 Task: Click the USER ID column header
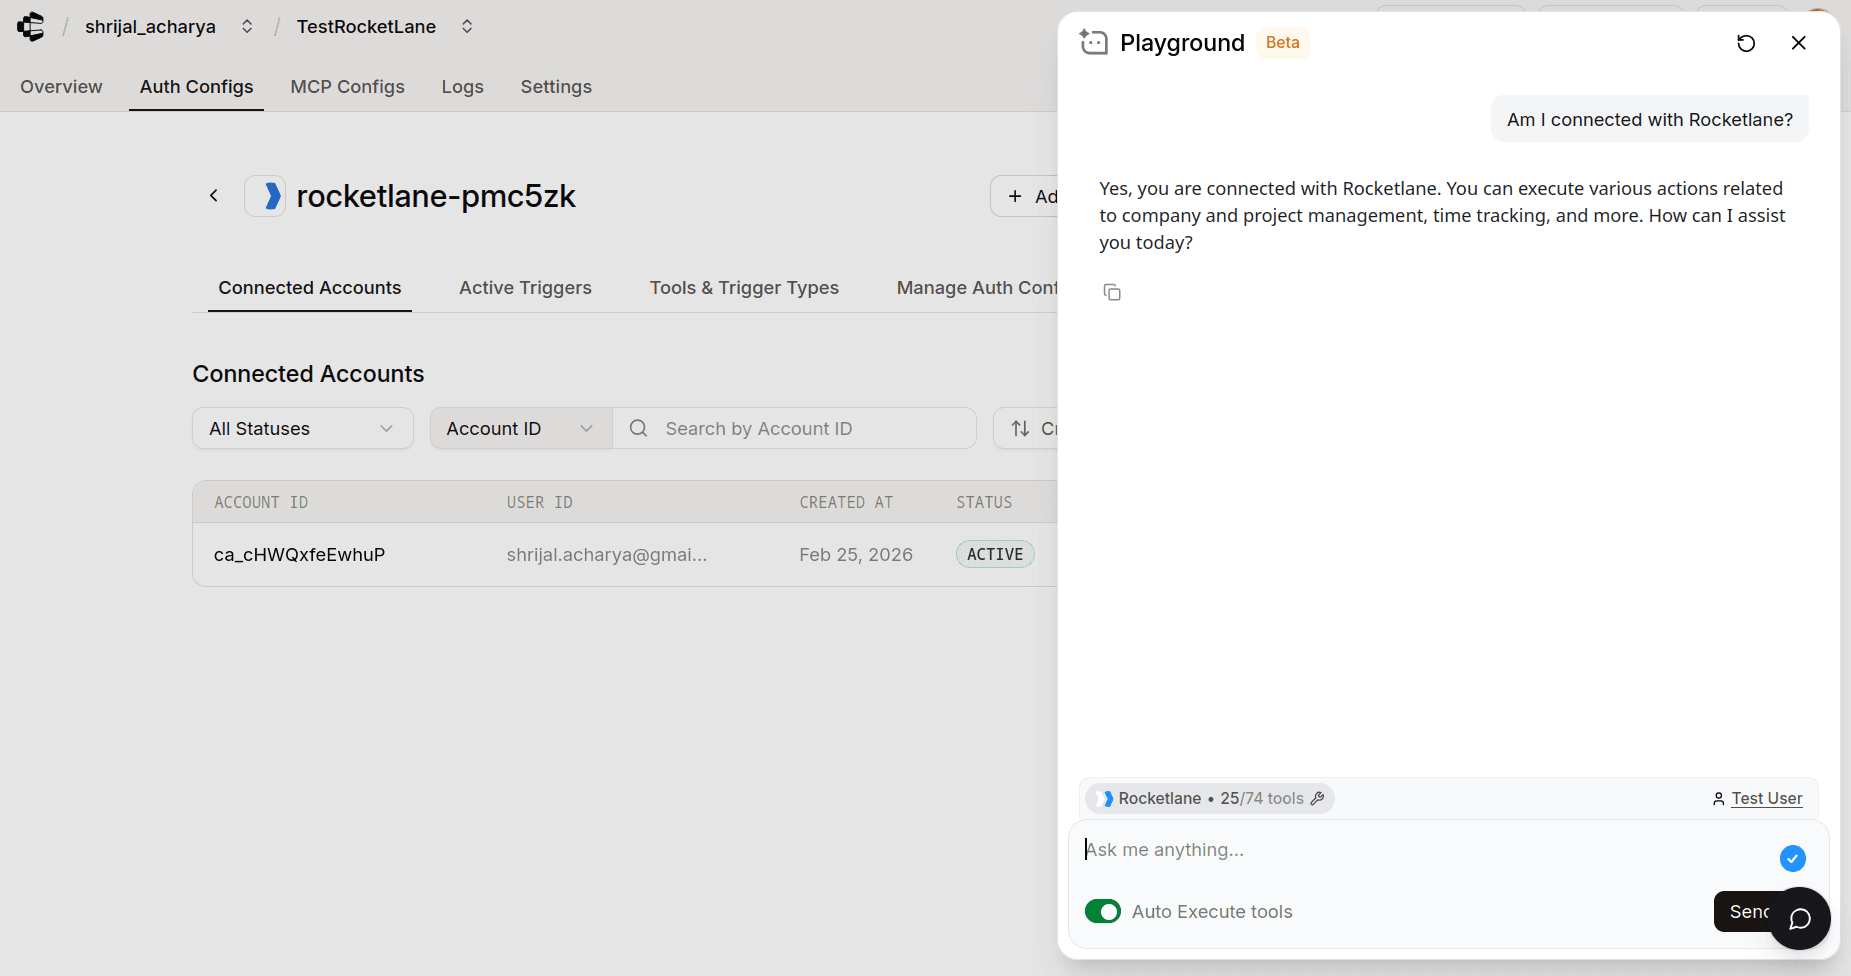539,502
